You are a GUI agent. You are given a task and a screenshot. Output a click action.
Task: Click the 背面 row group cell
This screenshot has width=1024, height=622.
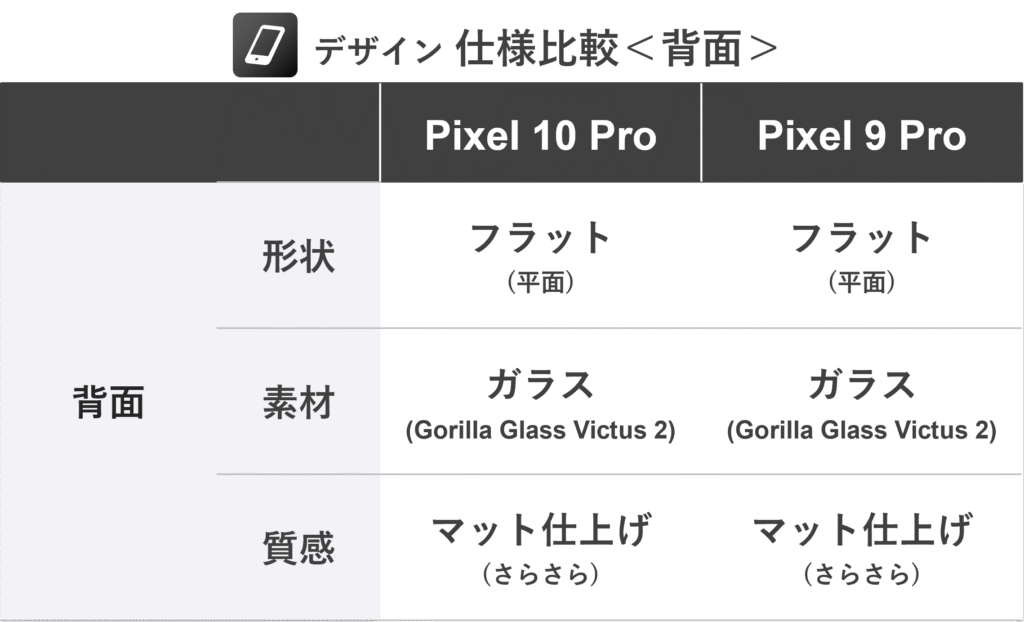[108, 402]
